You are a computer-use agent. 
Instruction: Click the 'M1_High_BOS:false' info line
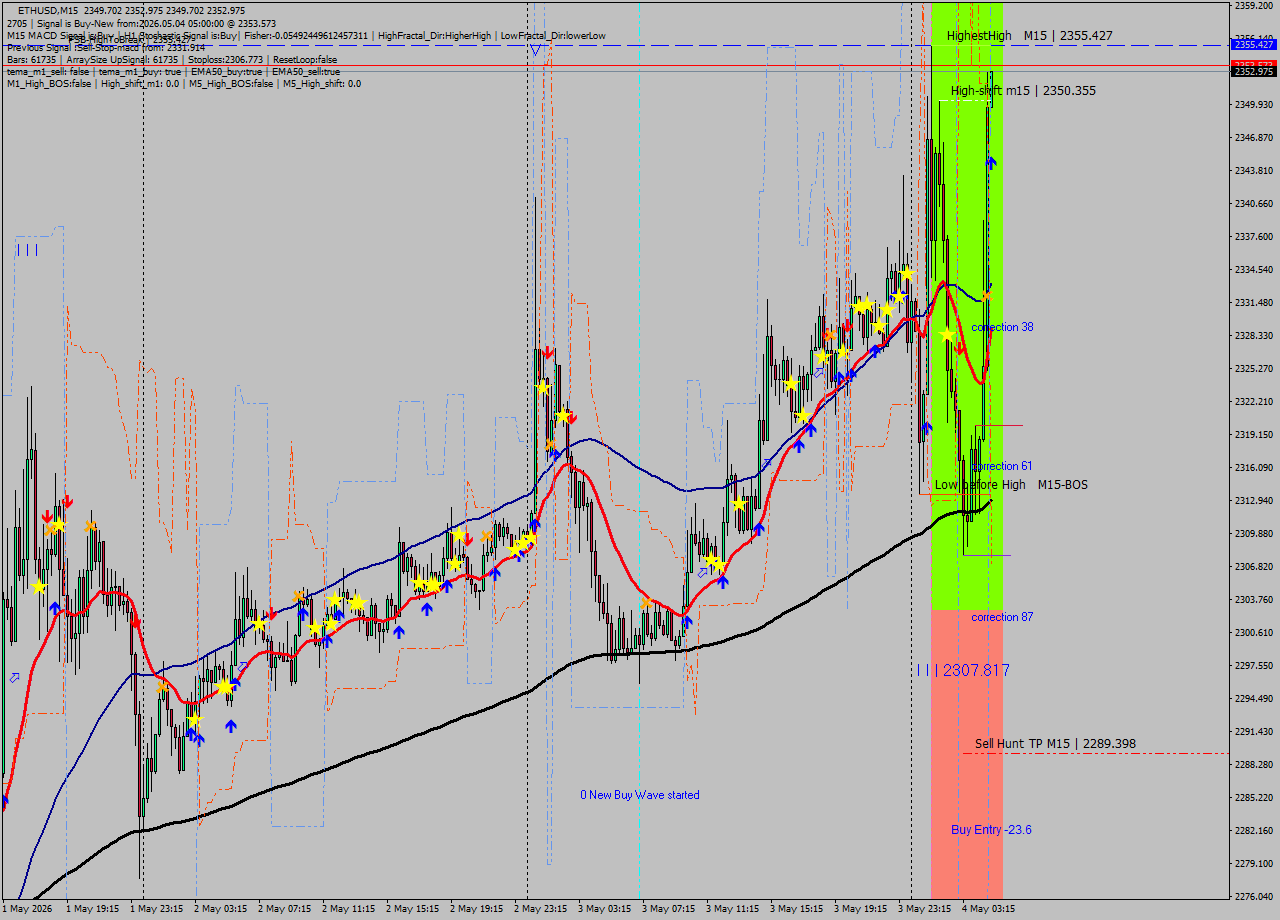coord(184,83)
